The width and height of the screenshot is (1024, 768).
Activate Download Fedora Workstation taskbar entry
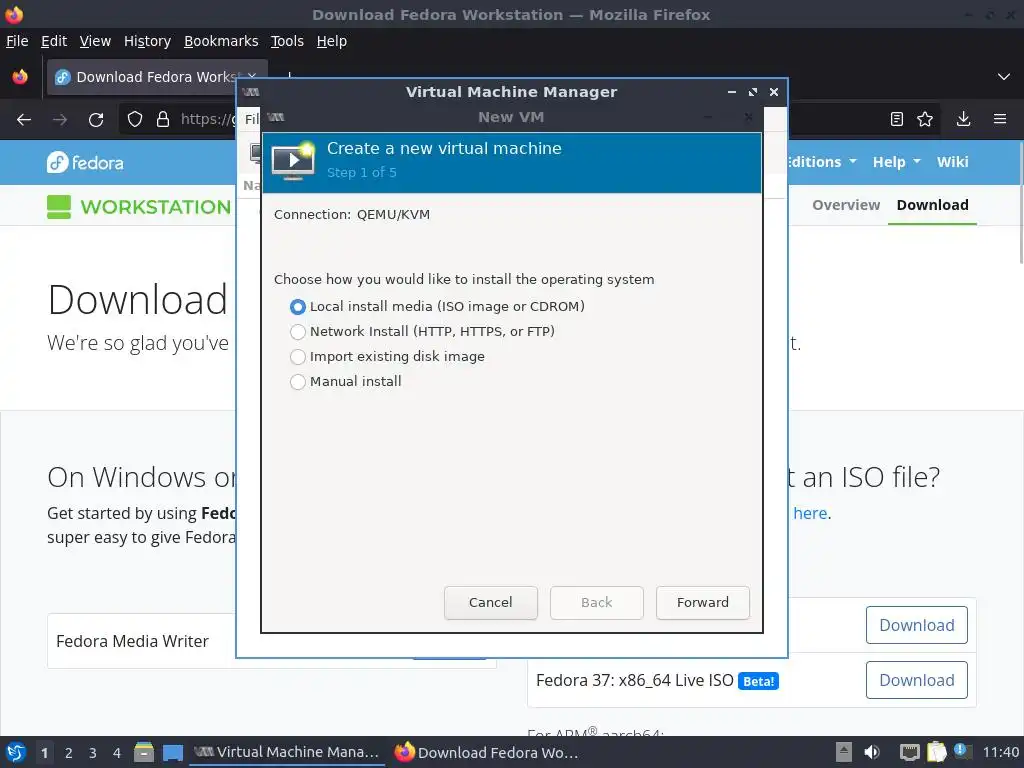pyautogui.click(x=487, y=752)
